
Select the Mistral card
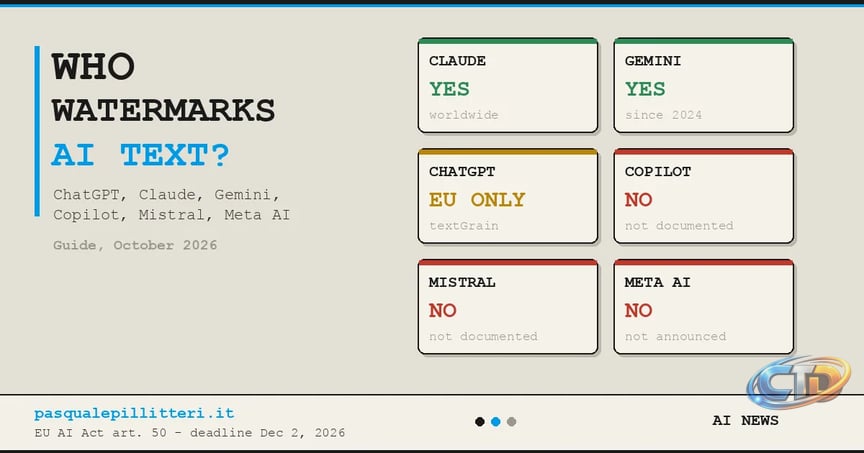(x=507, y=307)
